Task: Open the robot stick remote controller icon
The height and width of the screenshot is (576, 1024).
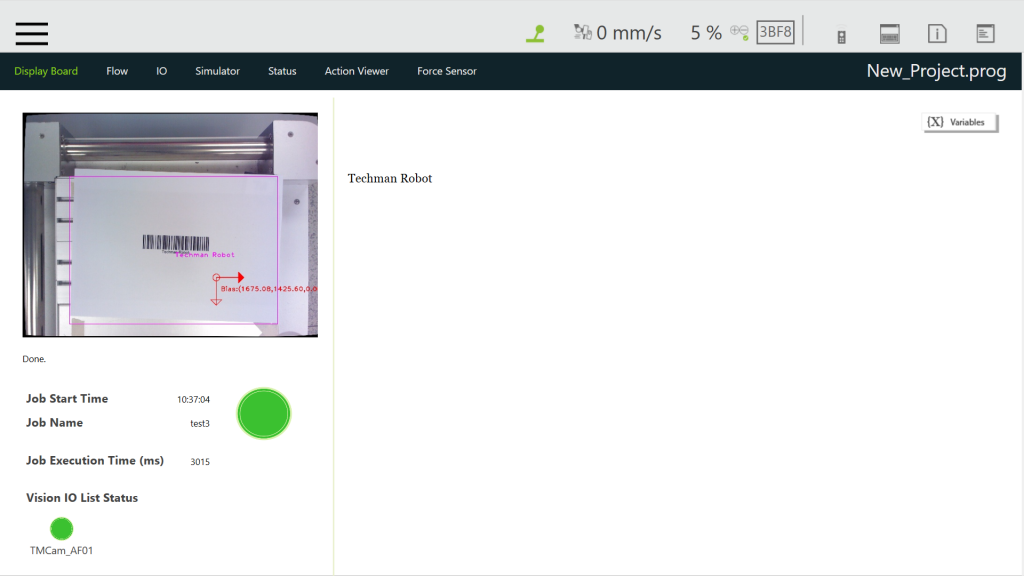Action: pos(841,35)
